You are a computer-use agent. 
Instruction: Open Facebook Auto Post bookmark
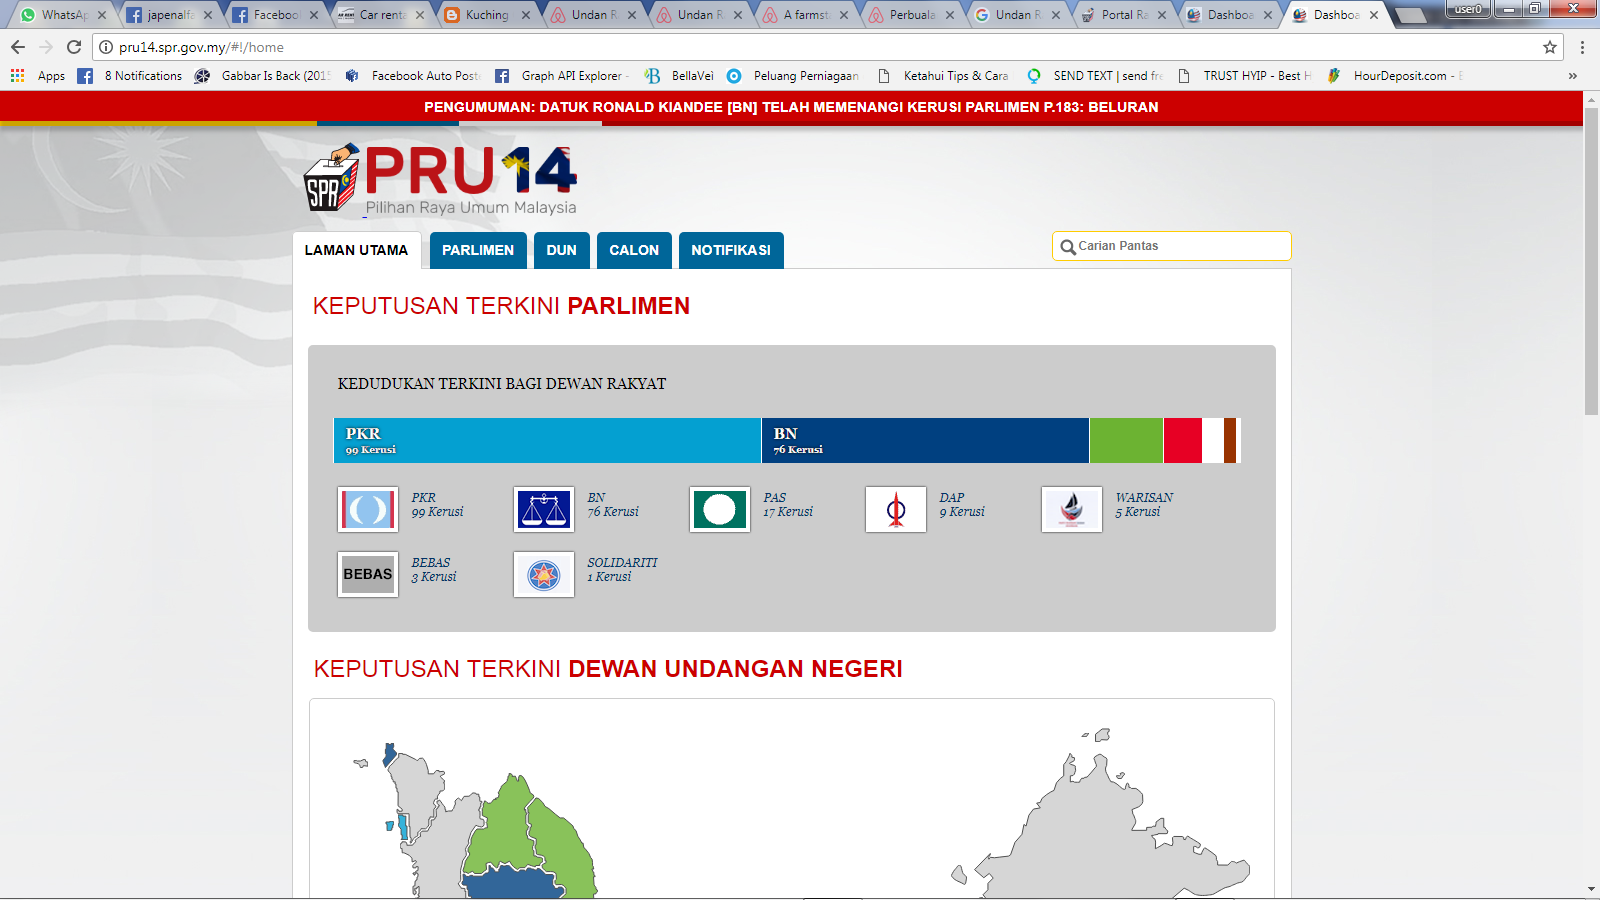pyautogui.click(x=412, y=76)
